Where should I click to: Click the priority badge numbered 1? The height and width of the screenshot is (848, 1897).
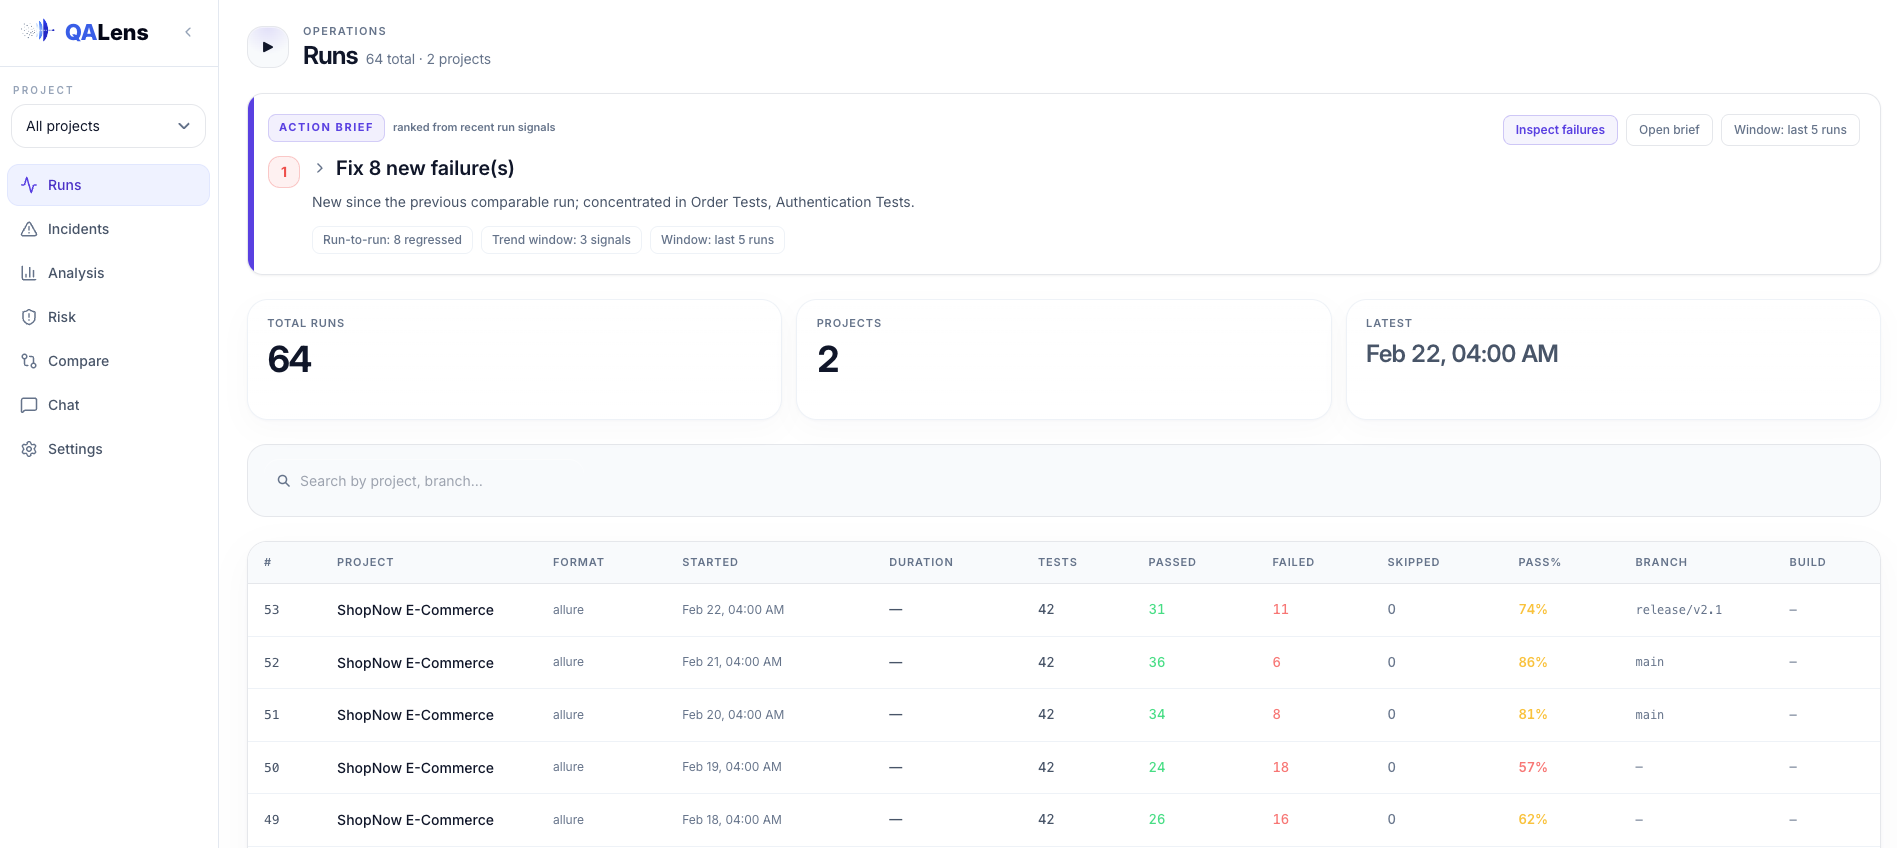tap(284, 172)
